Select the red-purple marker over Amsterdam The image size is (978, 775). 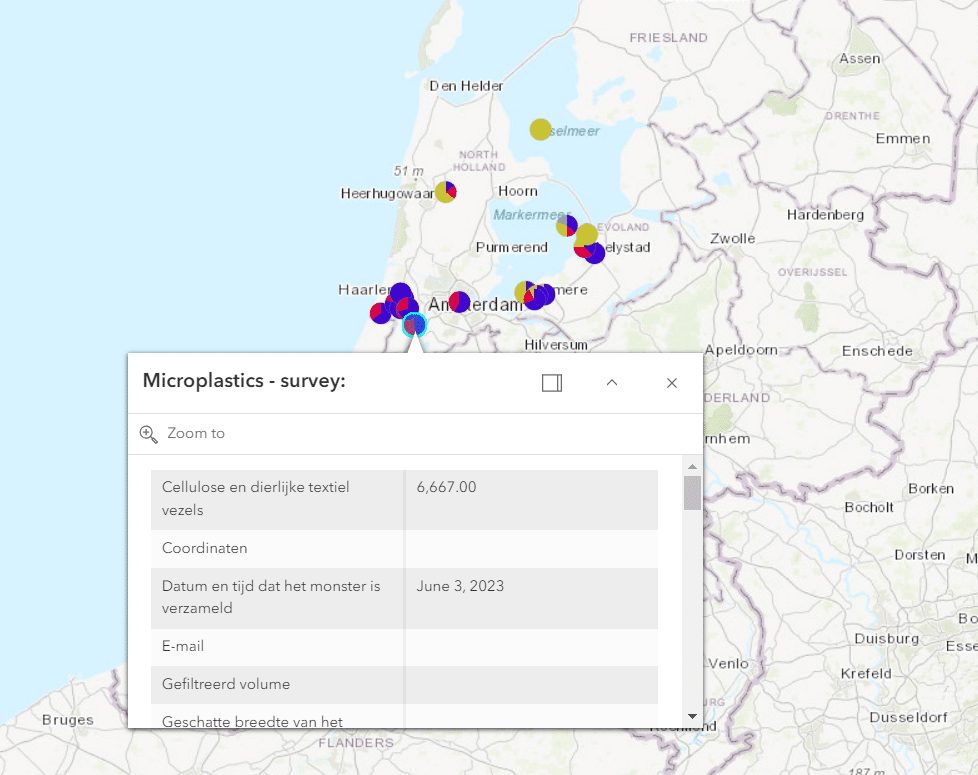pos(459,301)
